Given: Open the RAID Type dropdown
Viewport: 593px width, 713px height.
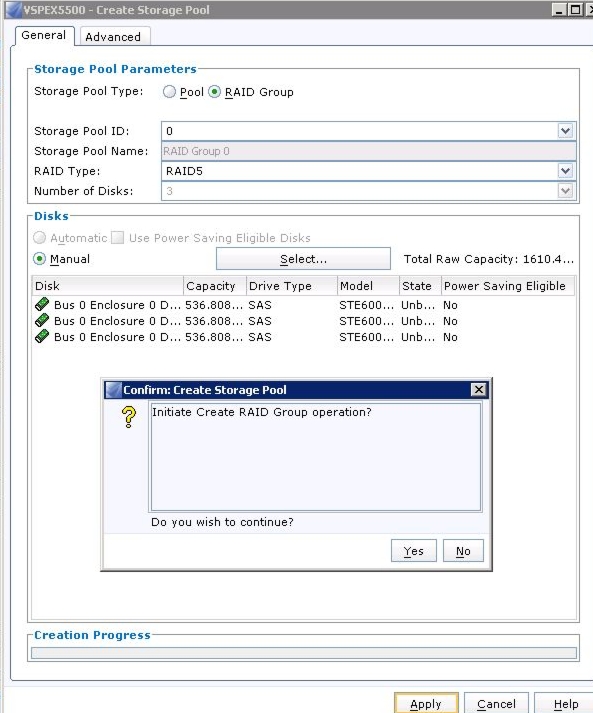Looking at the screenshot, I should [565, 171].
